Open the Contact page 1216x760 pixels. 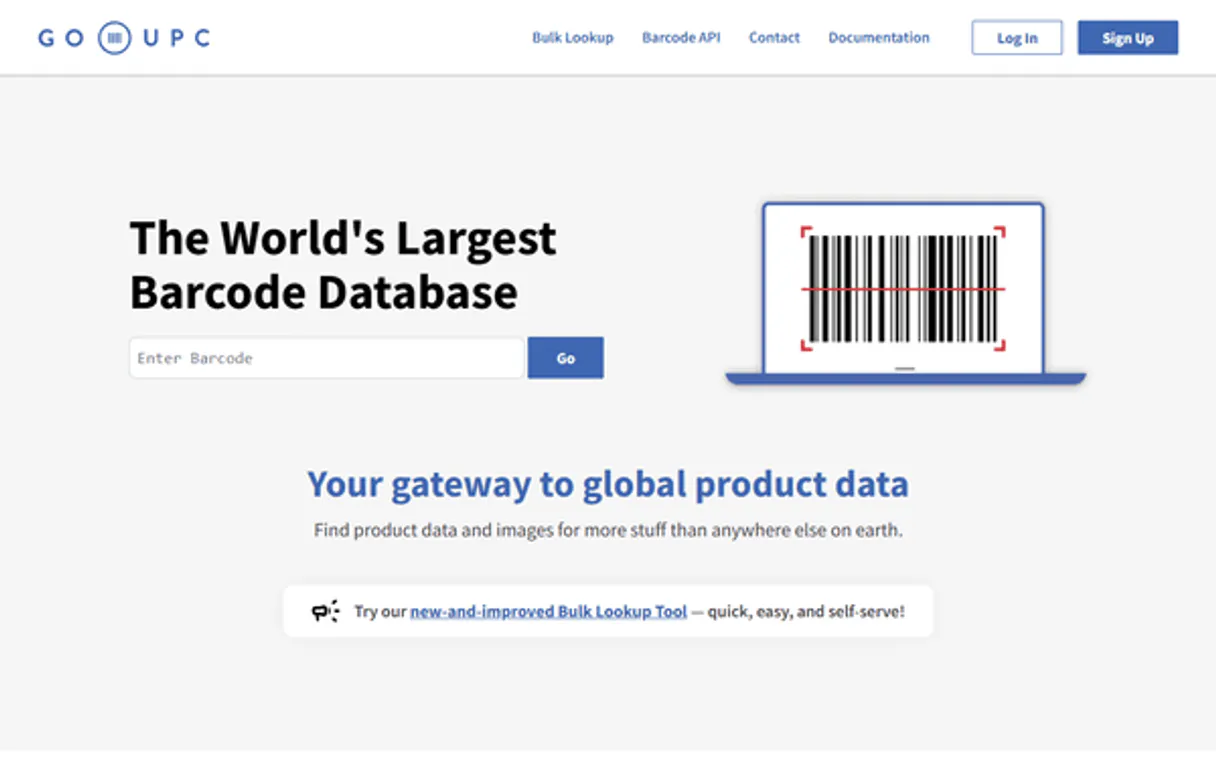(774, 38)
